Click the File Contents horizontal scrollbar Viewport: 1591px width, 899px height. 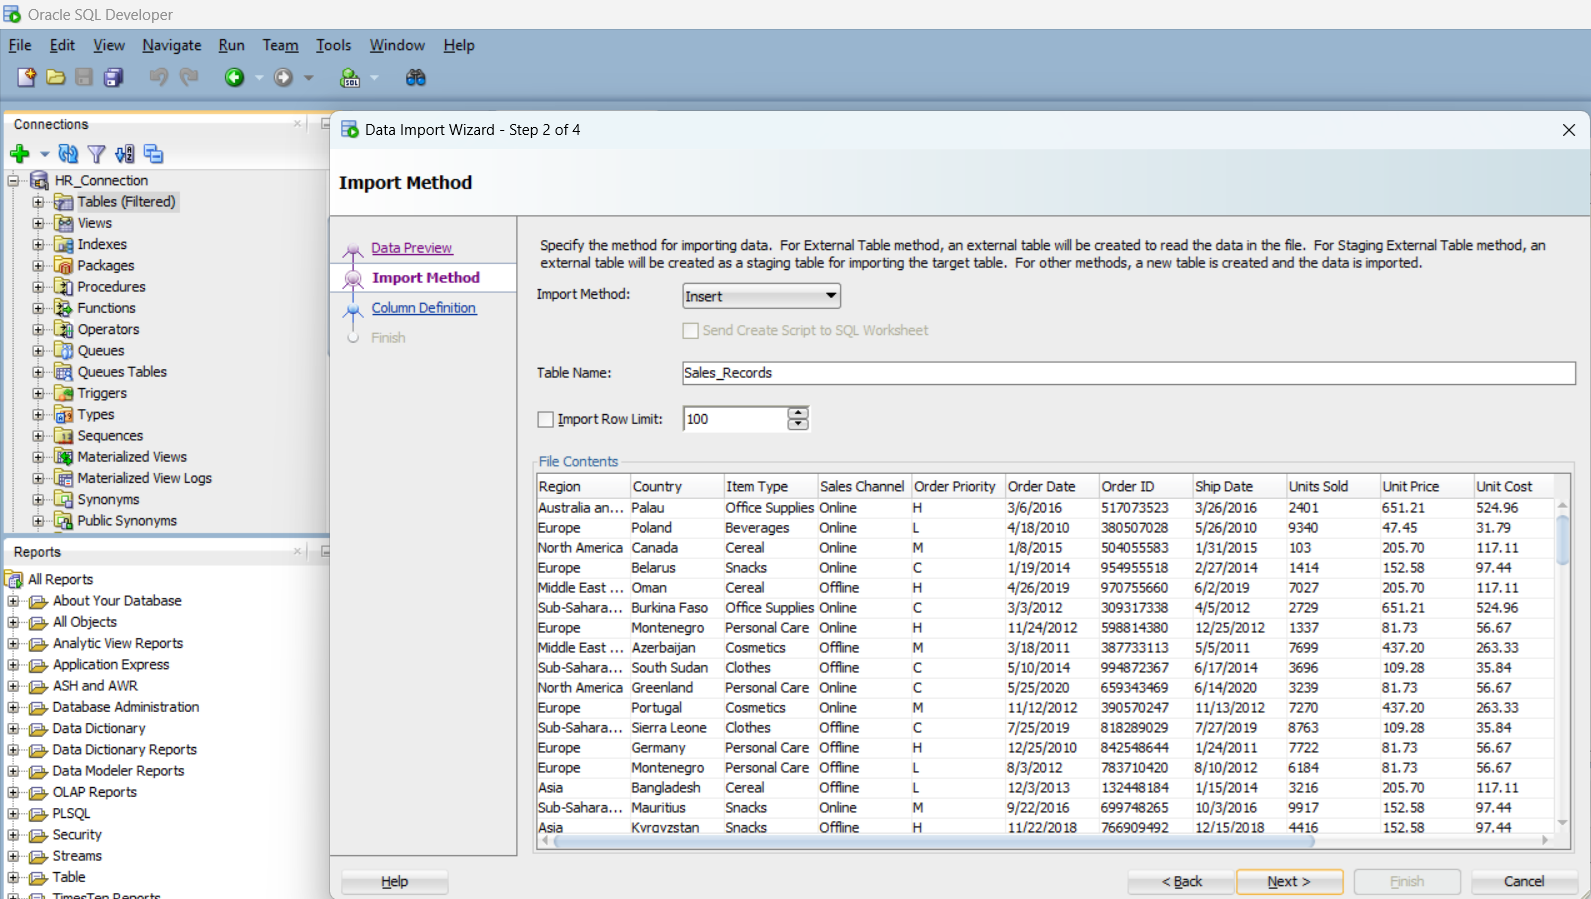click(x=933, y=841)
